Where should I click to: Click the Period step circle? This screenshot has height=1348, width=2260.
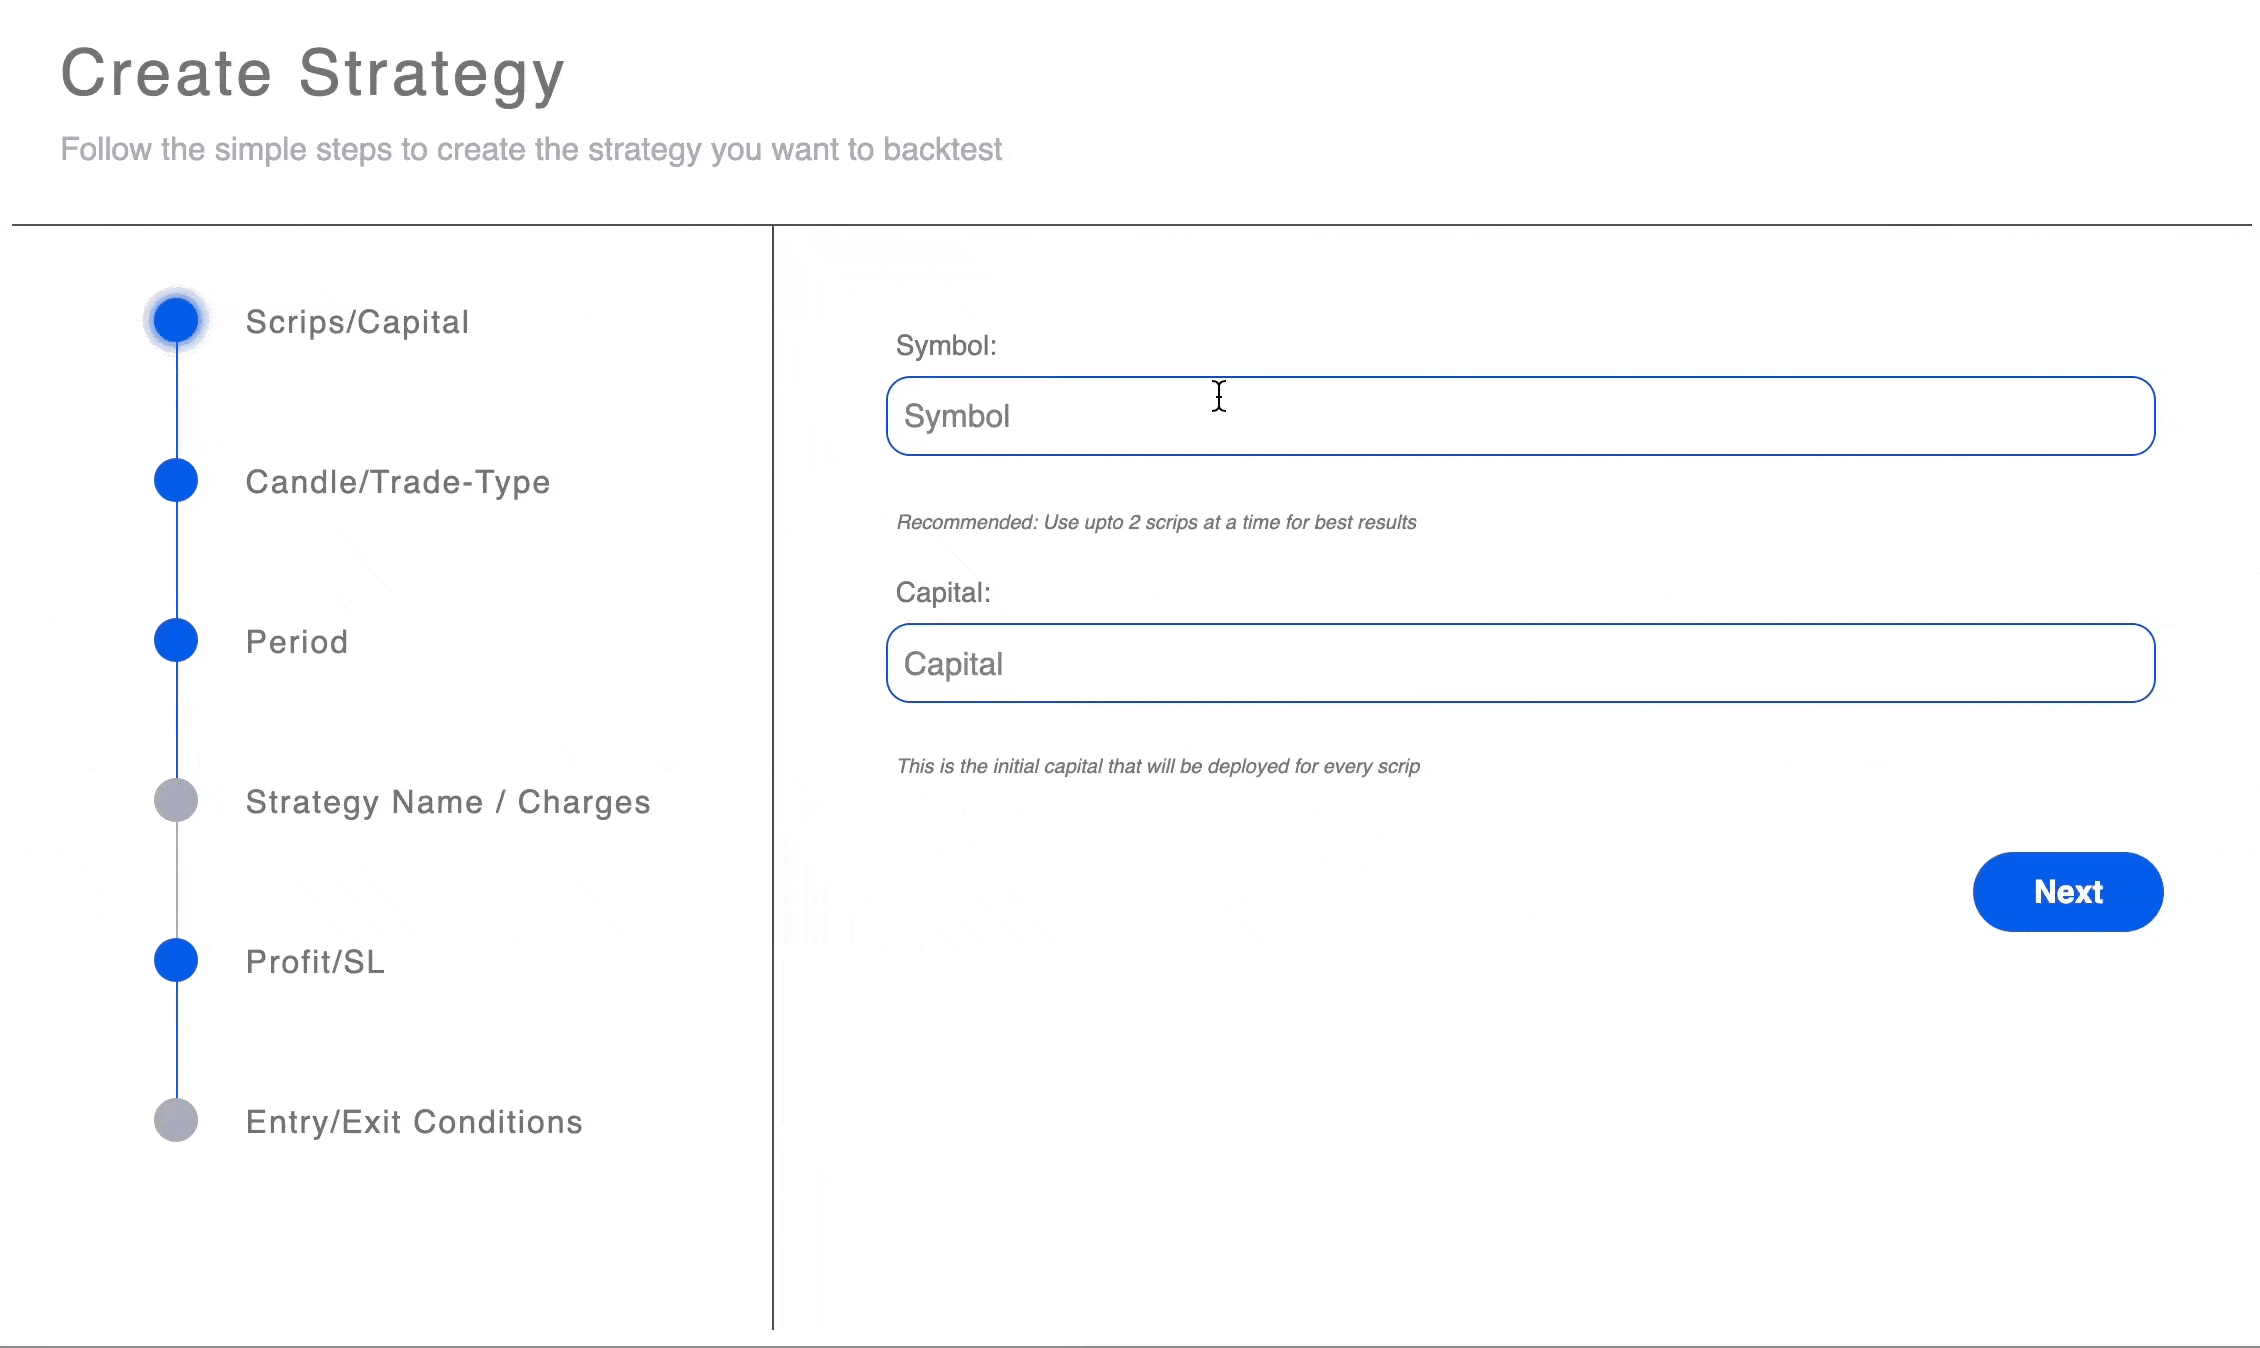[x=176, y=640]
